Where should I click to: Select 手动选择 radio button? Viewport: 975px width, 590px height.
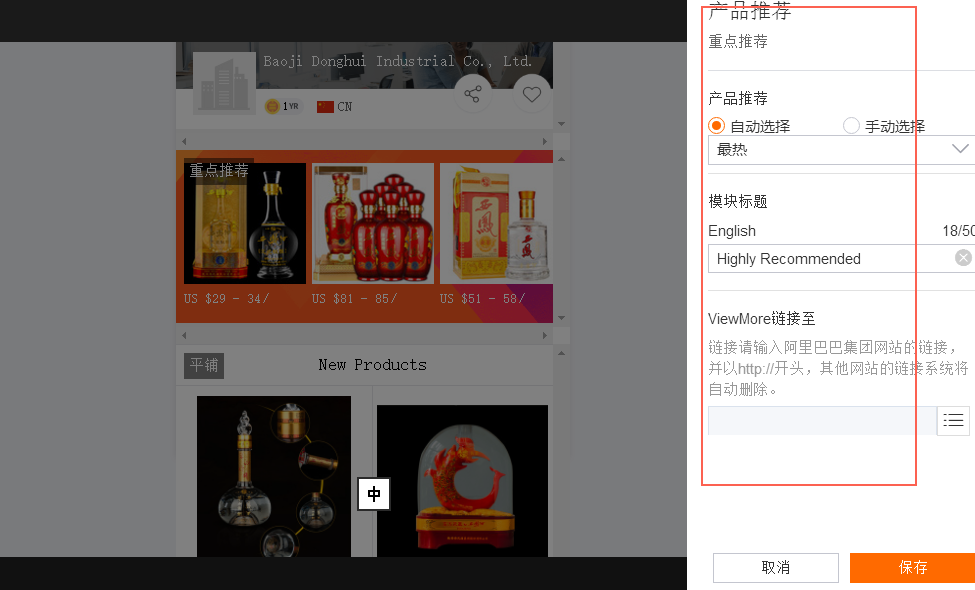(x=851, y=126)
